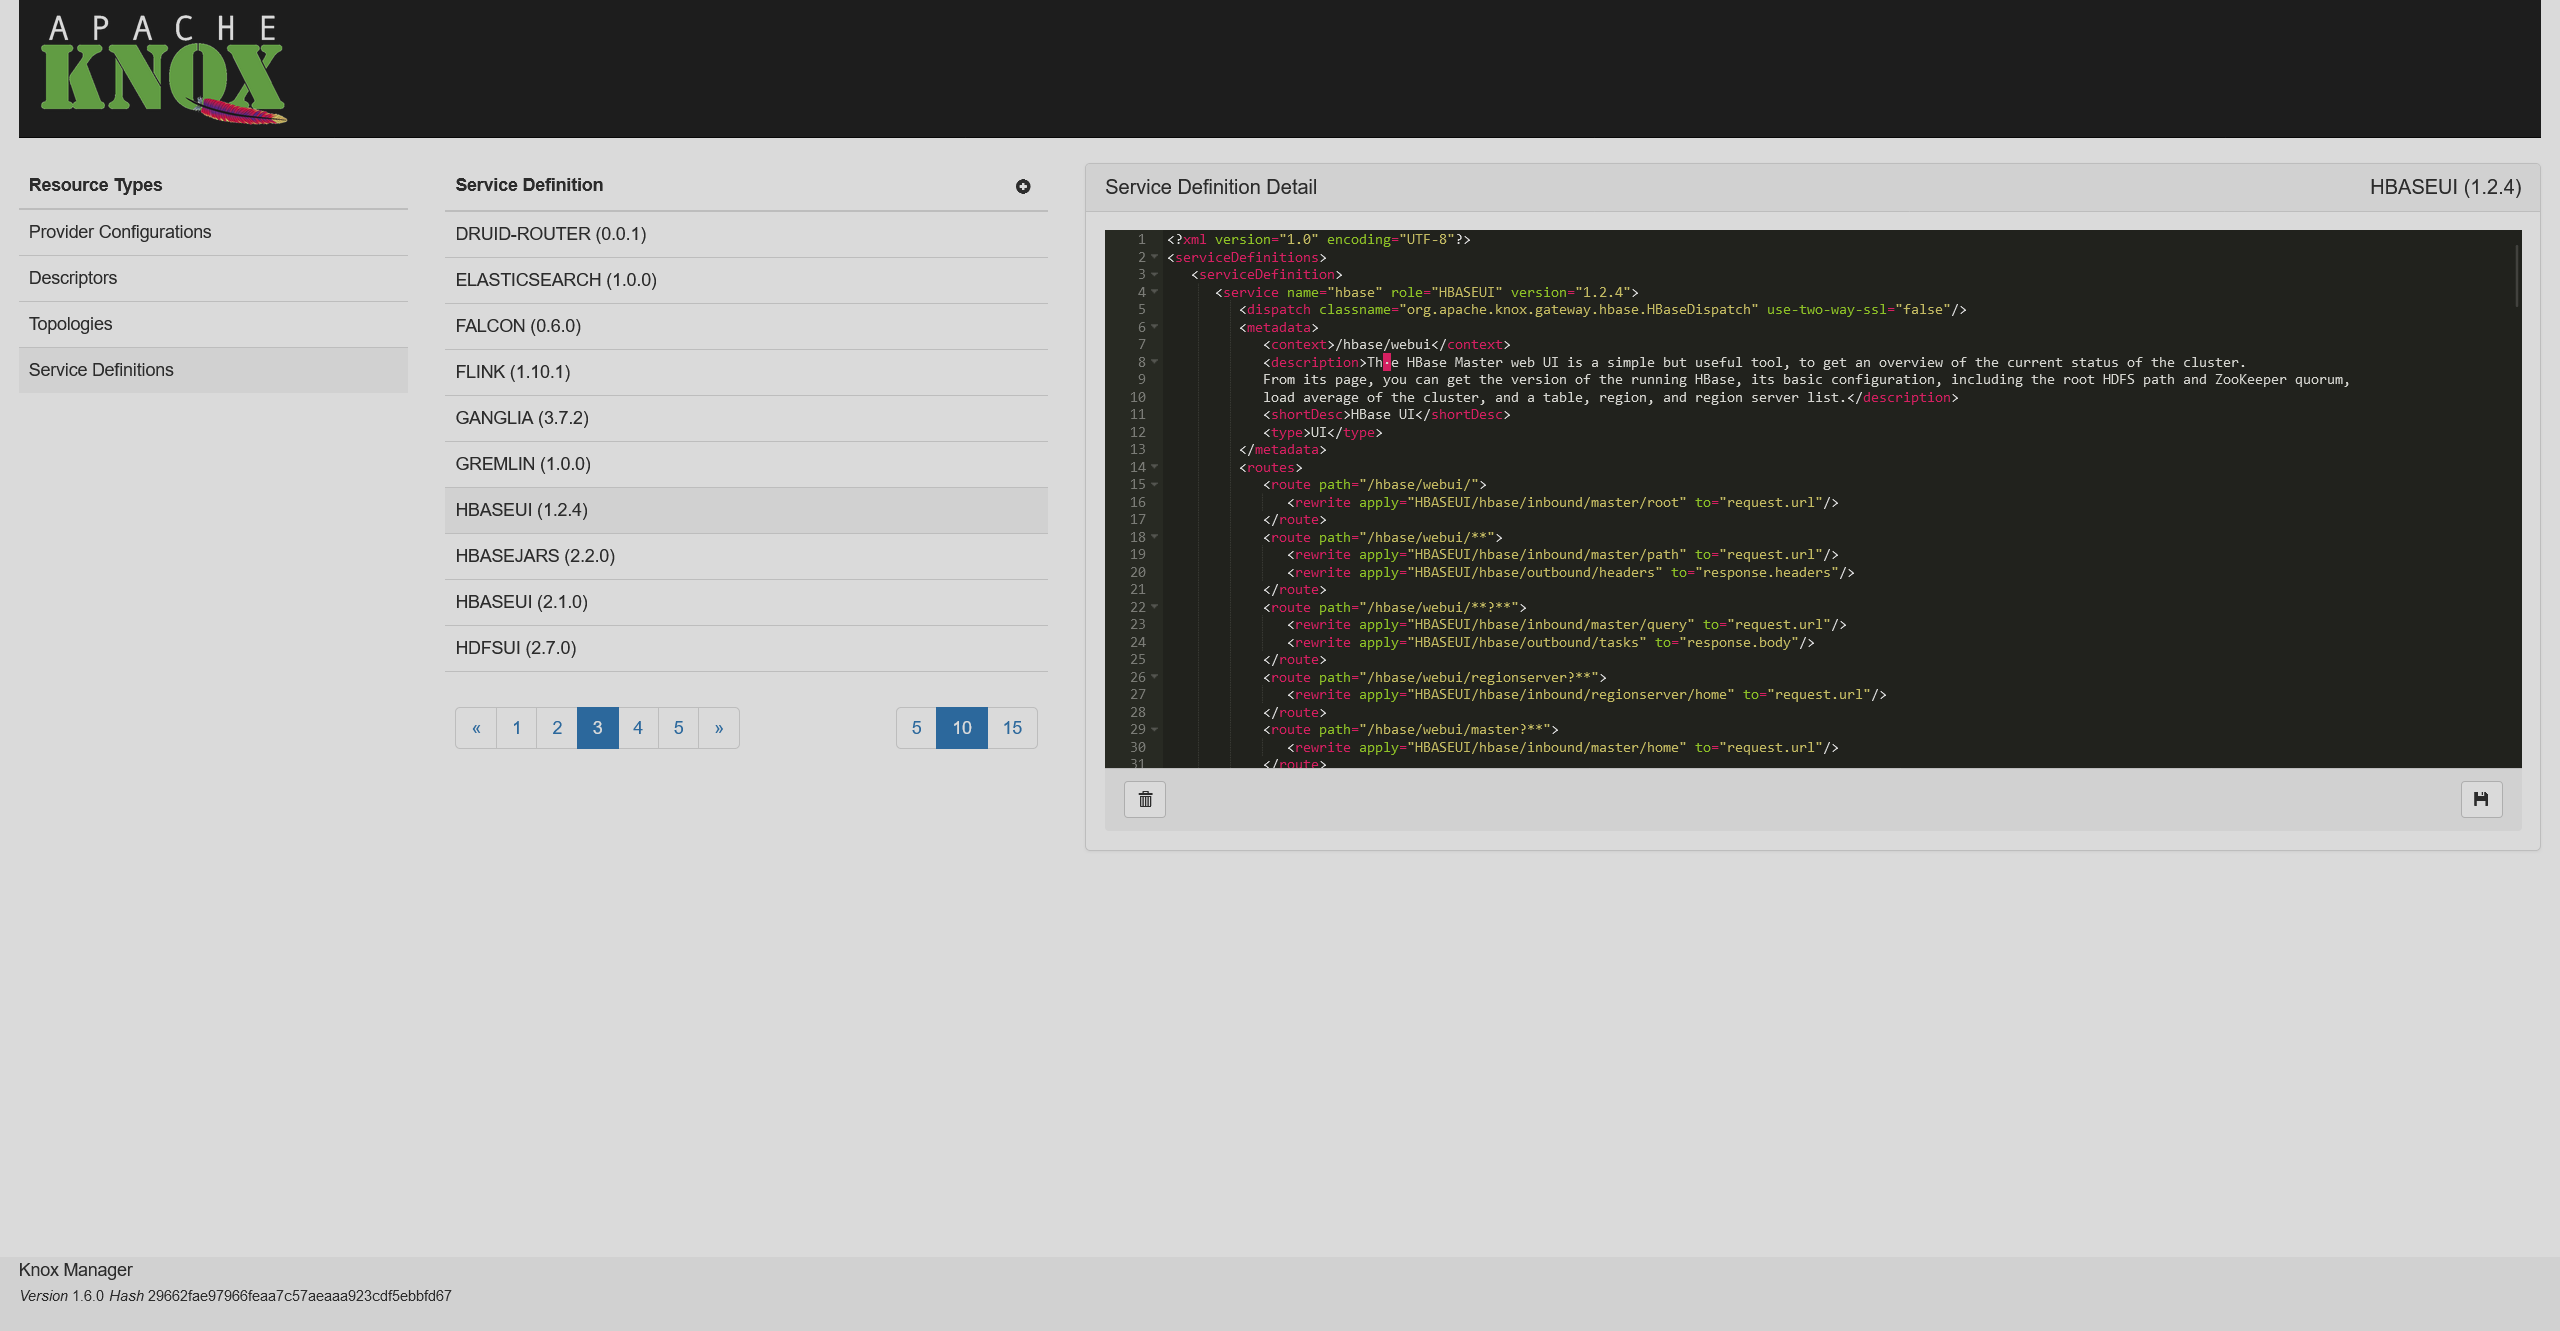The image size is (2560, 1331).
Task: Select HBASEJARS (2.2.0) service definition
Action: (x=535, y=556)
